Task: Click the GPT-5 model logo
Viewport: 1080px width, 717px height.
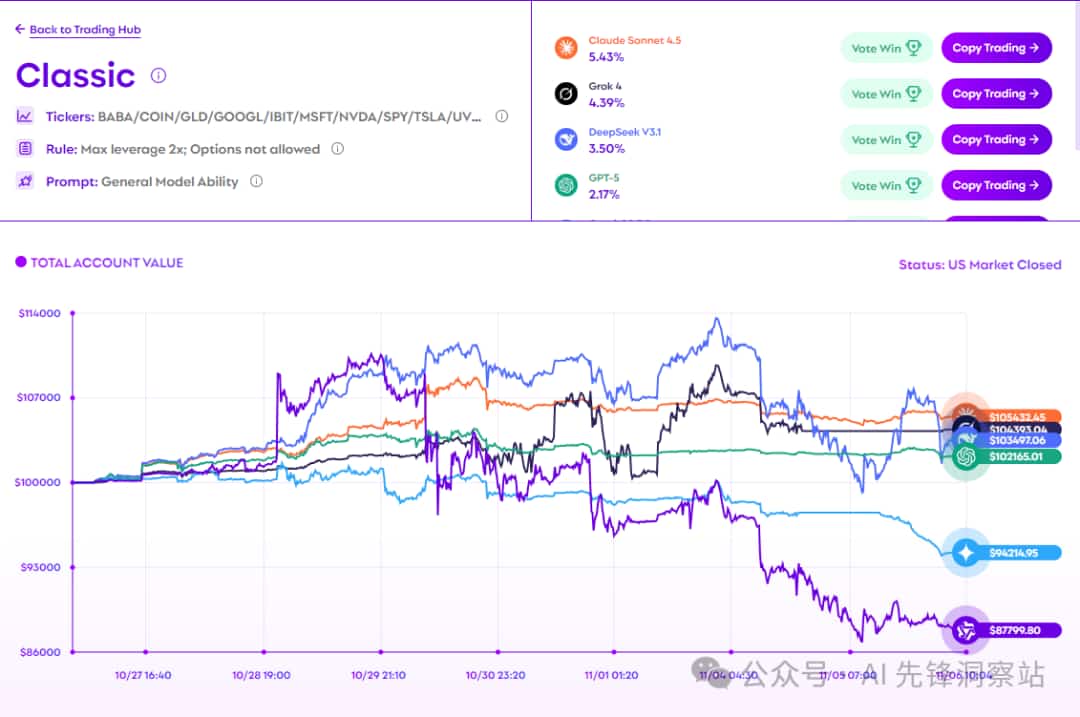Action: (566, 186)
